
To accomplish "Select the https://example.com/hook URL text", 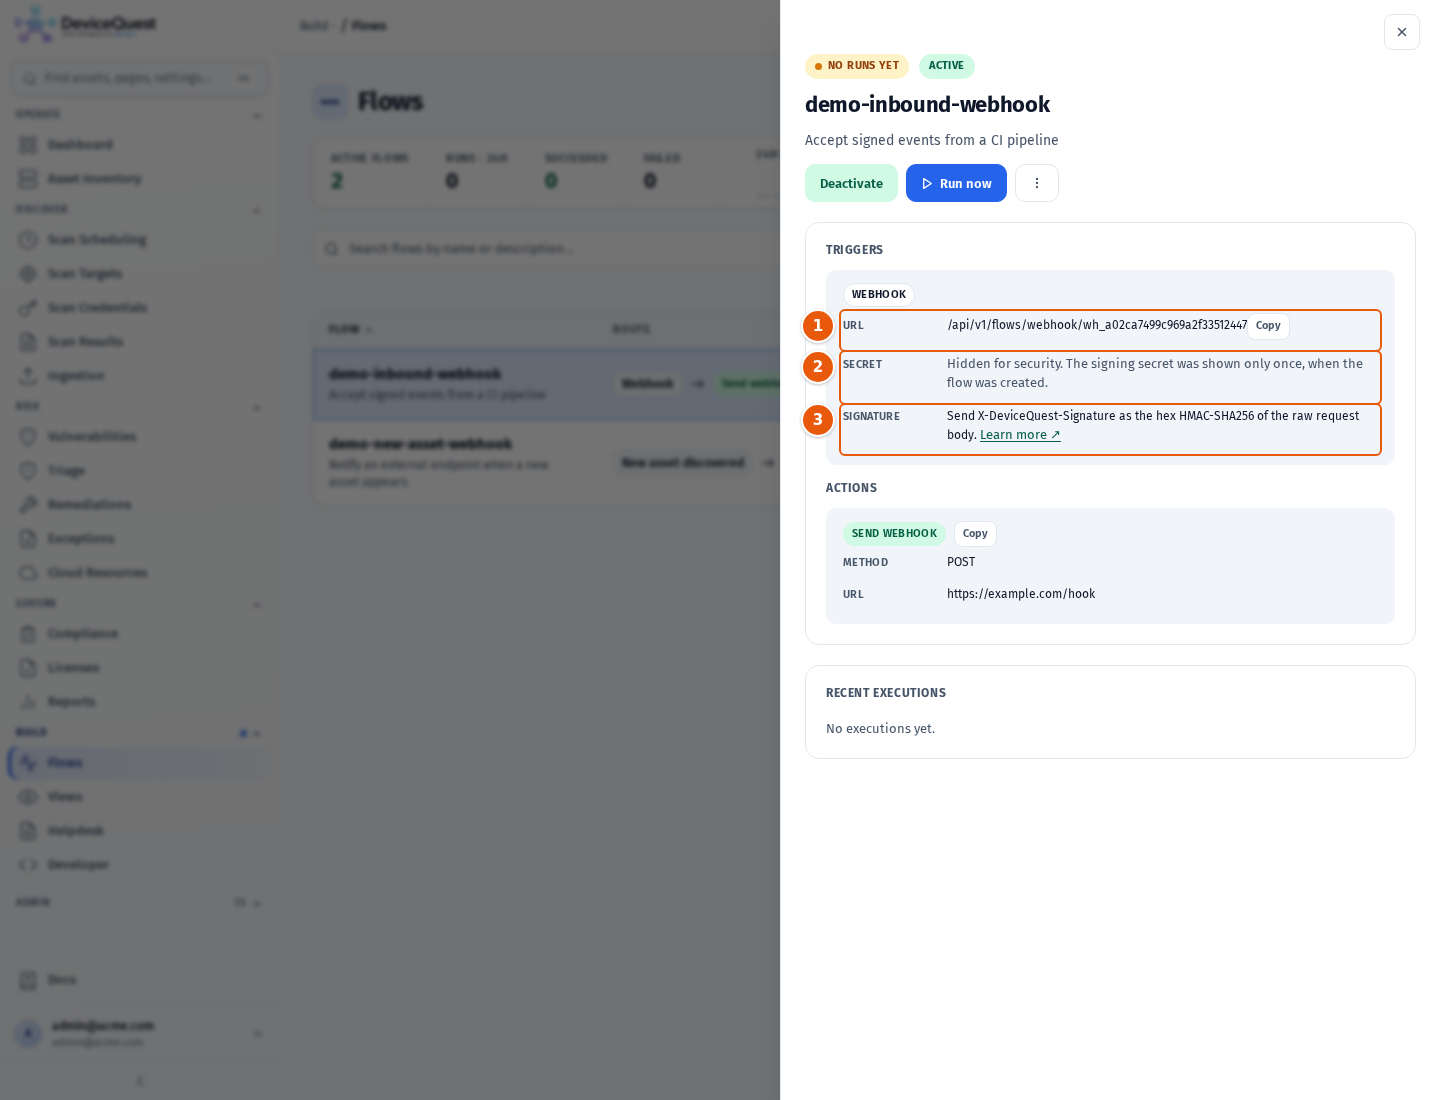I will tap(1021, 594).
